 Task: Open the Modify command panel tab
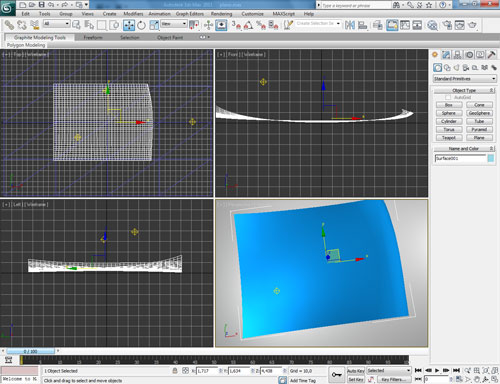(x=446, y=55)
